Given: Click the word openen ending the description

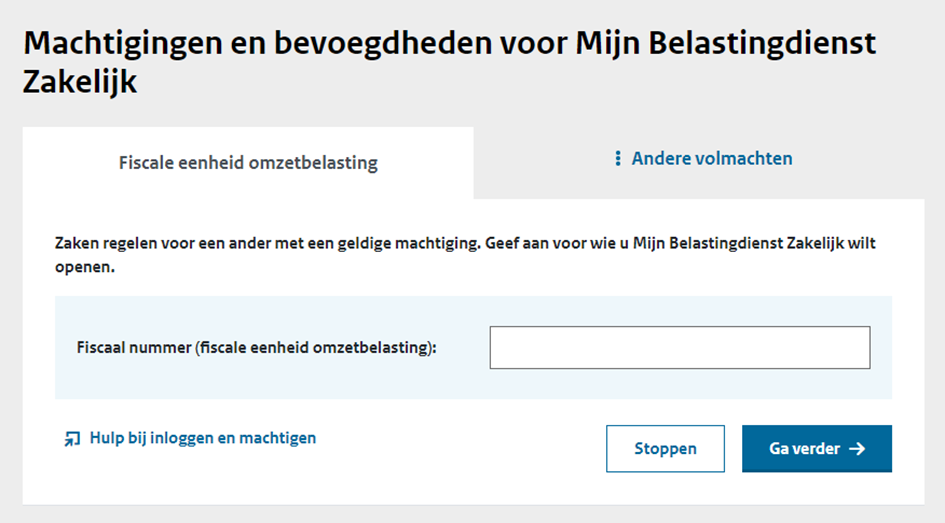Looking at the screenshot, I should point(83,268).
